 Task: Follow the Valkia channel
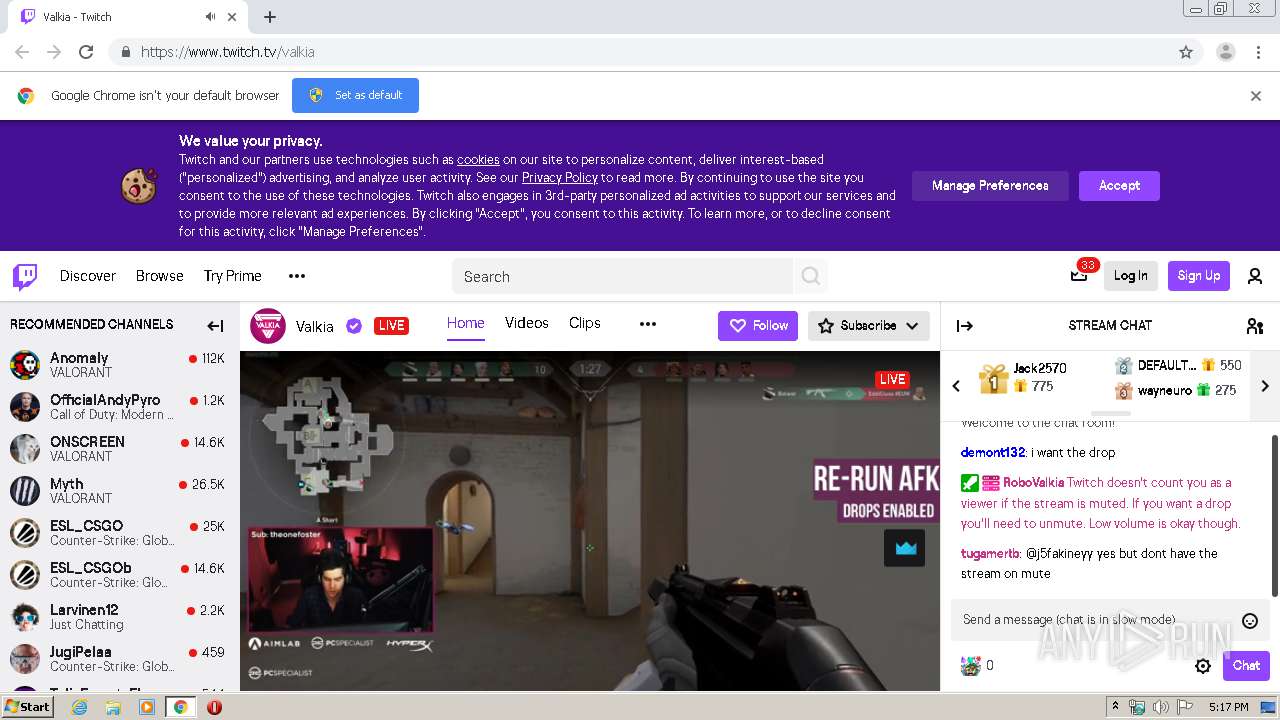coord(757,326)
